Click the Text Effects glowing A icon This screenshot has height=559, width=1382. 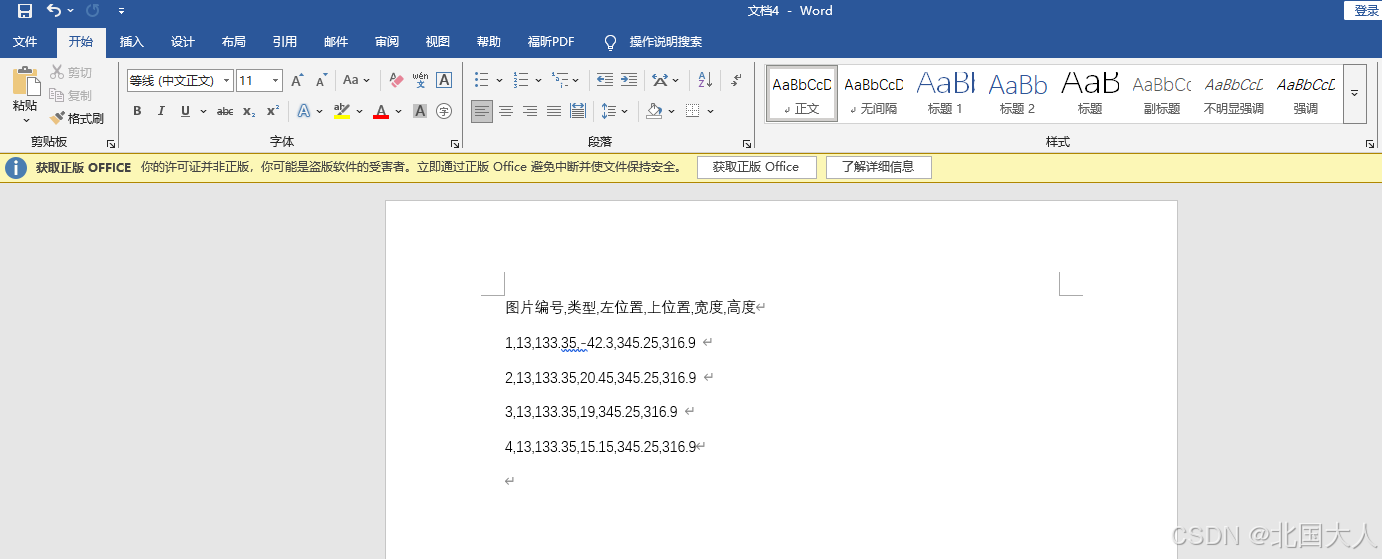pos(304,111)
